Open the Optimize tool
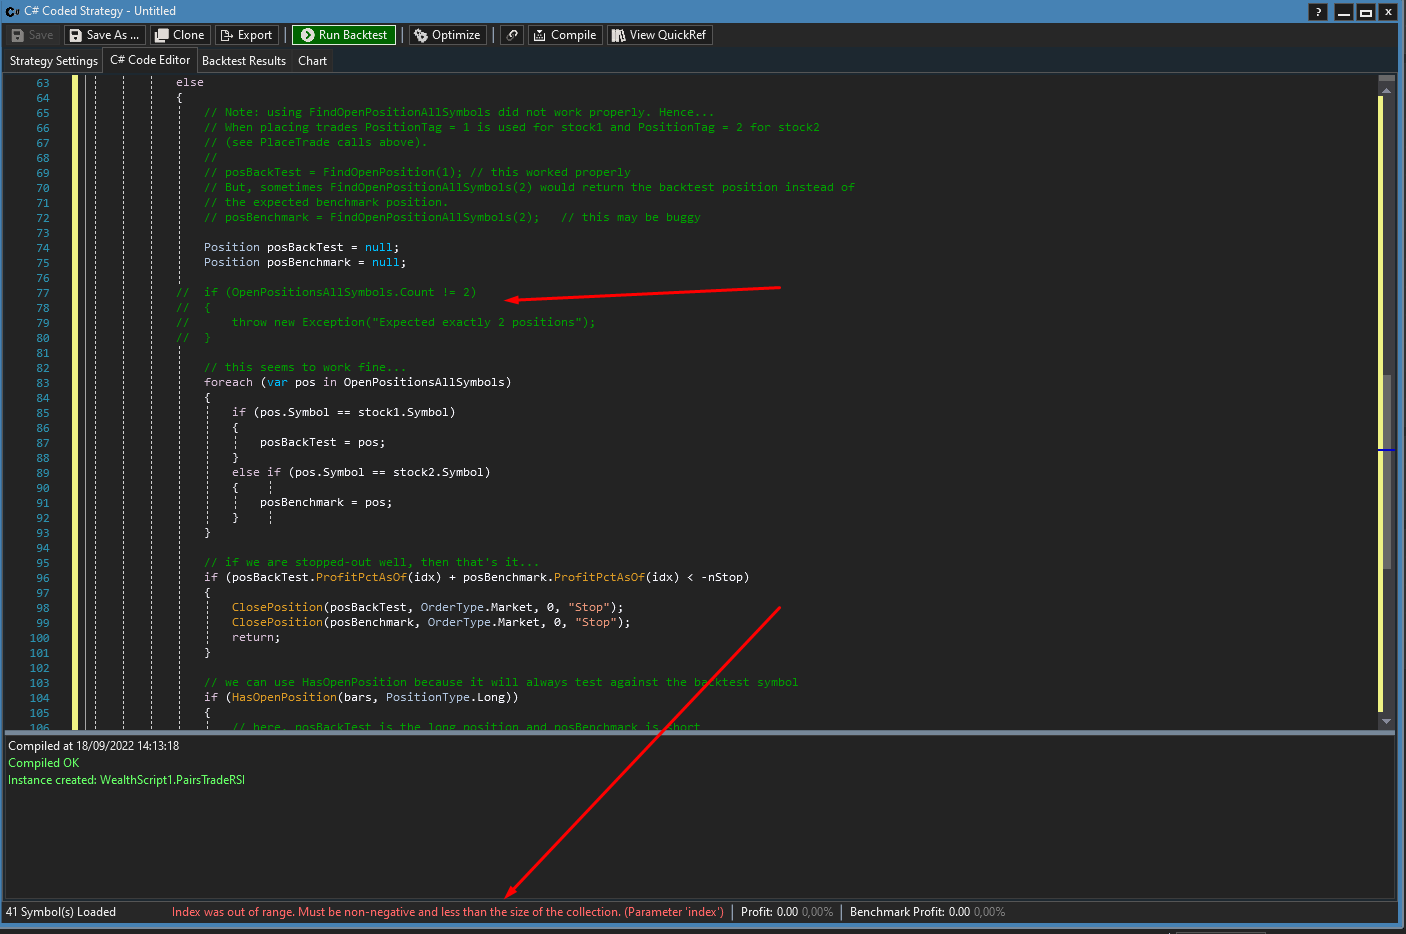Screen dimensions: 1406x934 coord(447,35)
